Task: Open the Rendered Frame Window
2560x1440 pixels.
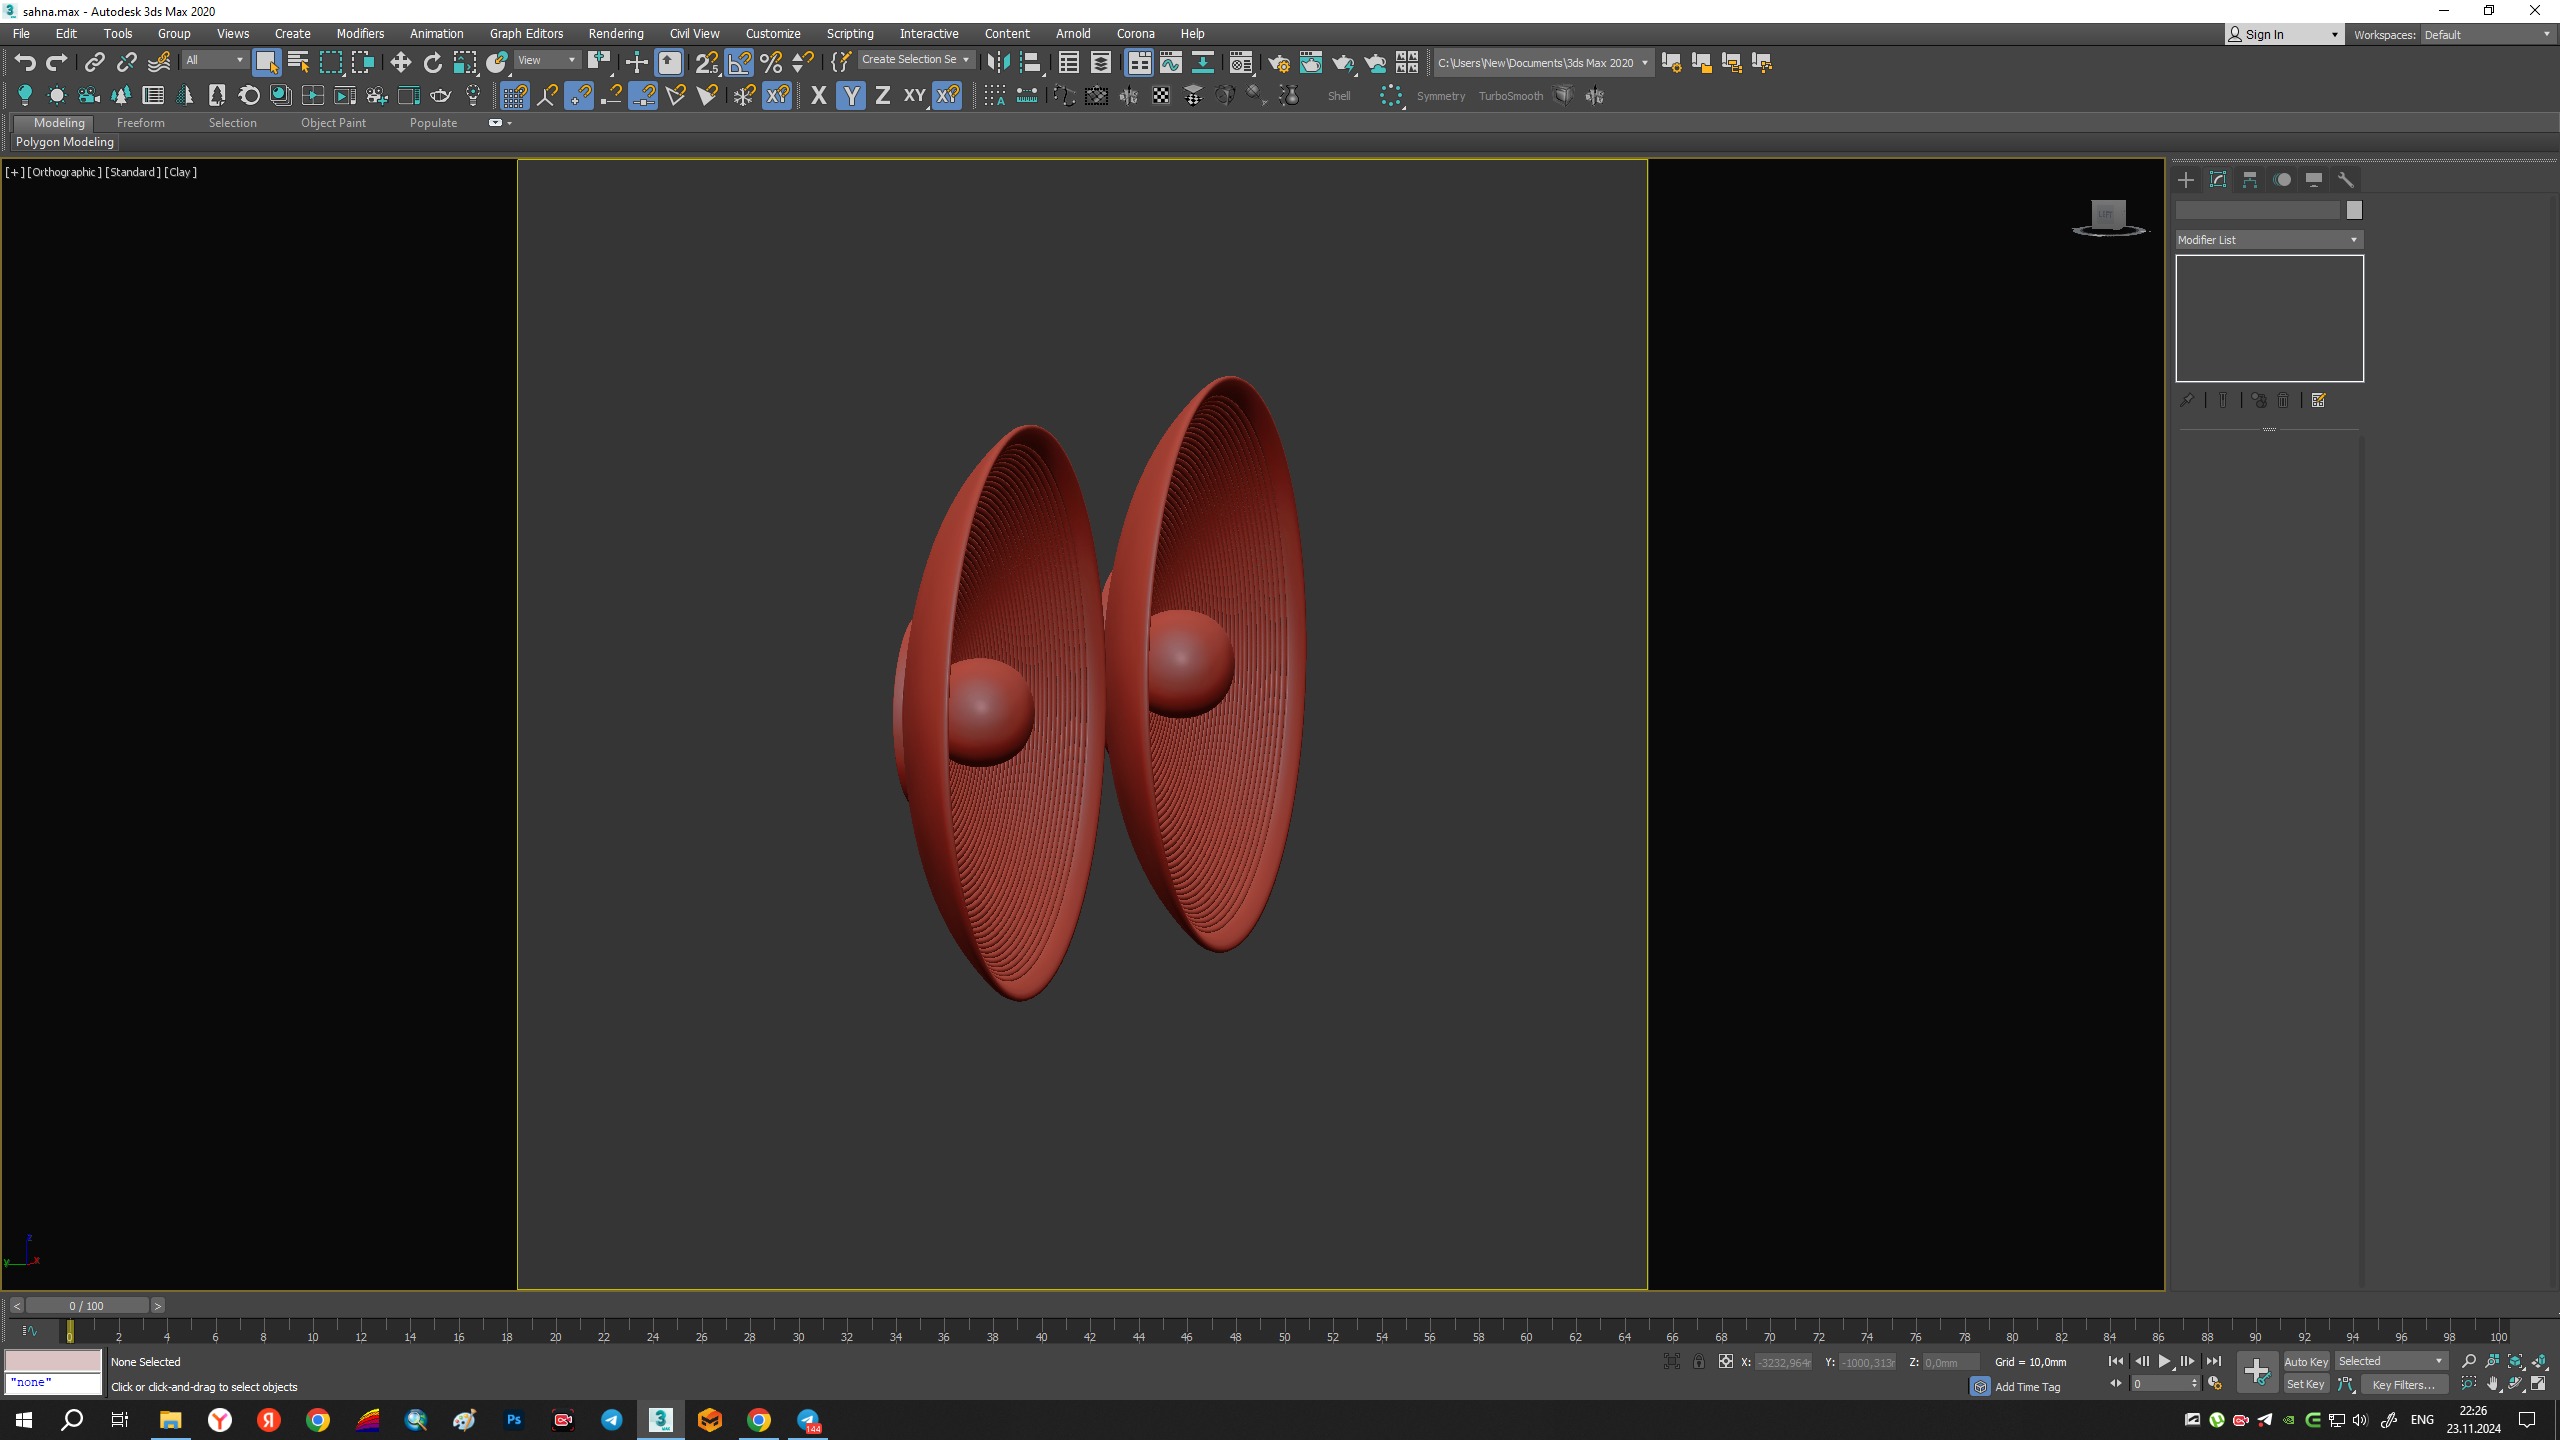Action: click(1310, 63)
